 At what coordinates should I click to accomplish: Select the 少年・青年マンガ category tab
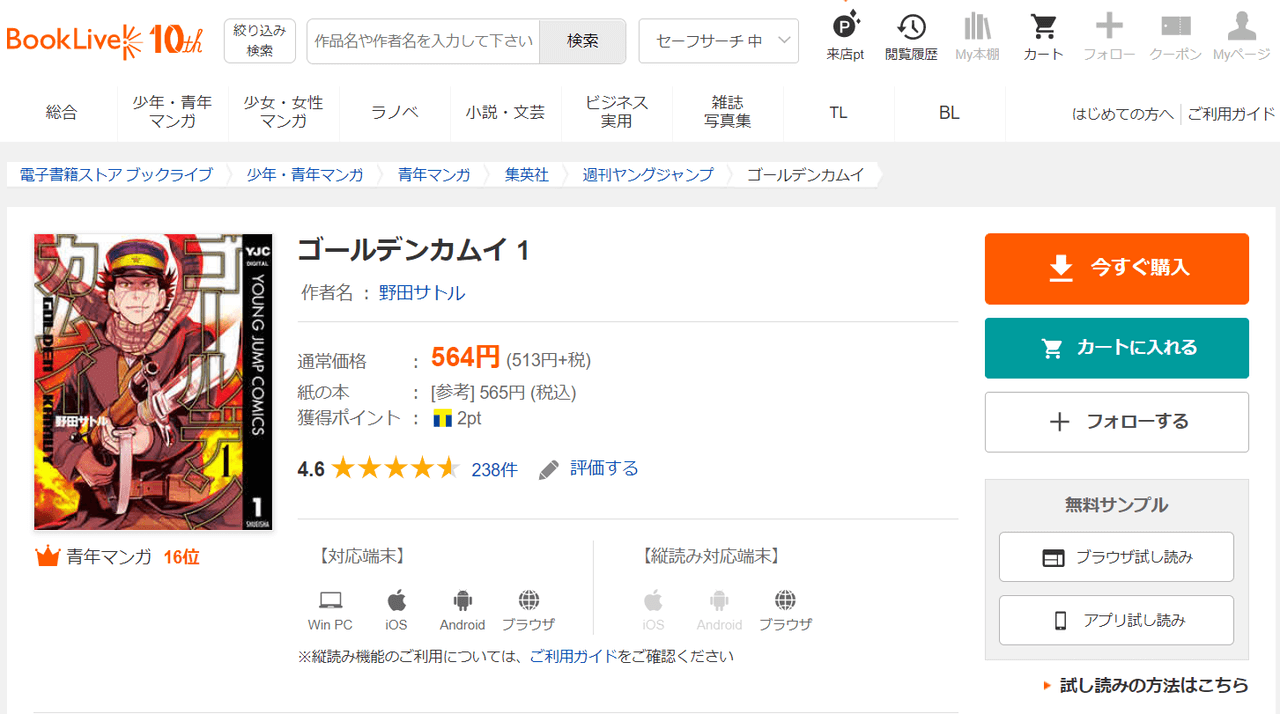pos(172,112)
